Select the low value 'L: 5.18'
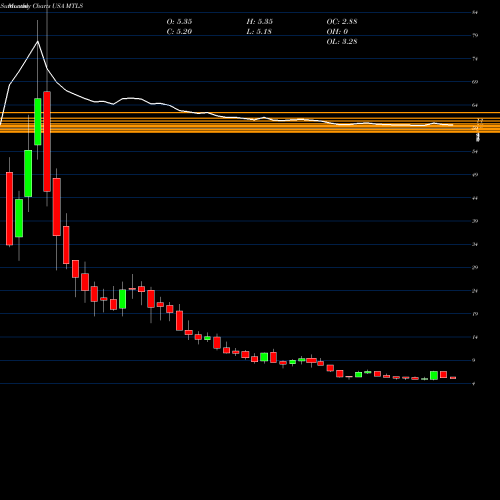The height and width of the screenshot is (500, 500). (x=259, y=32)
